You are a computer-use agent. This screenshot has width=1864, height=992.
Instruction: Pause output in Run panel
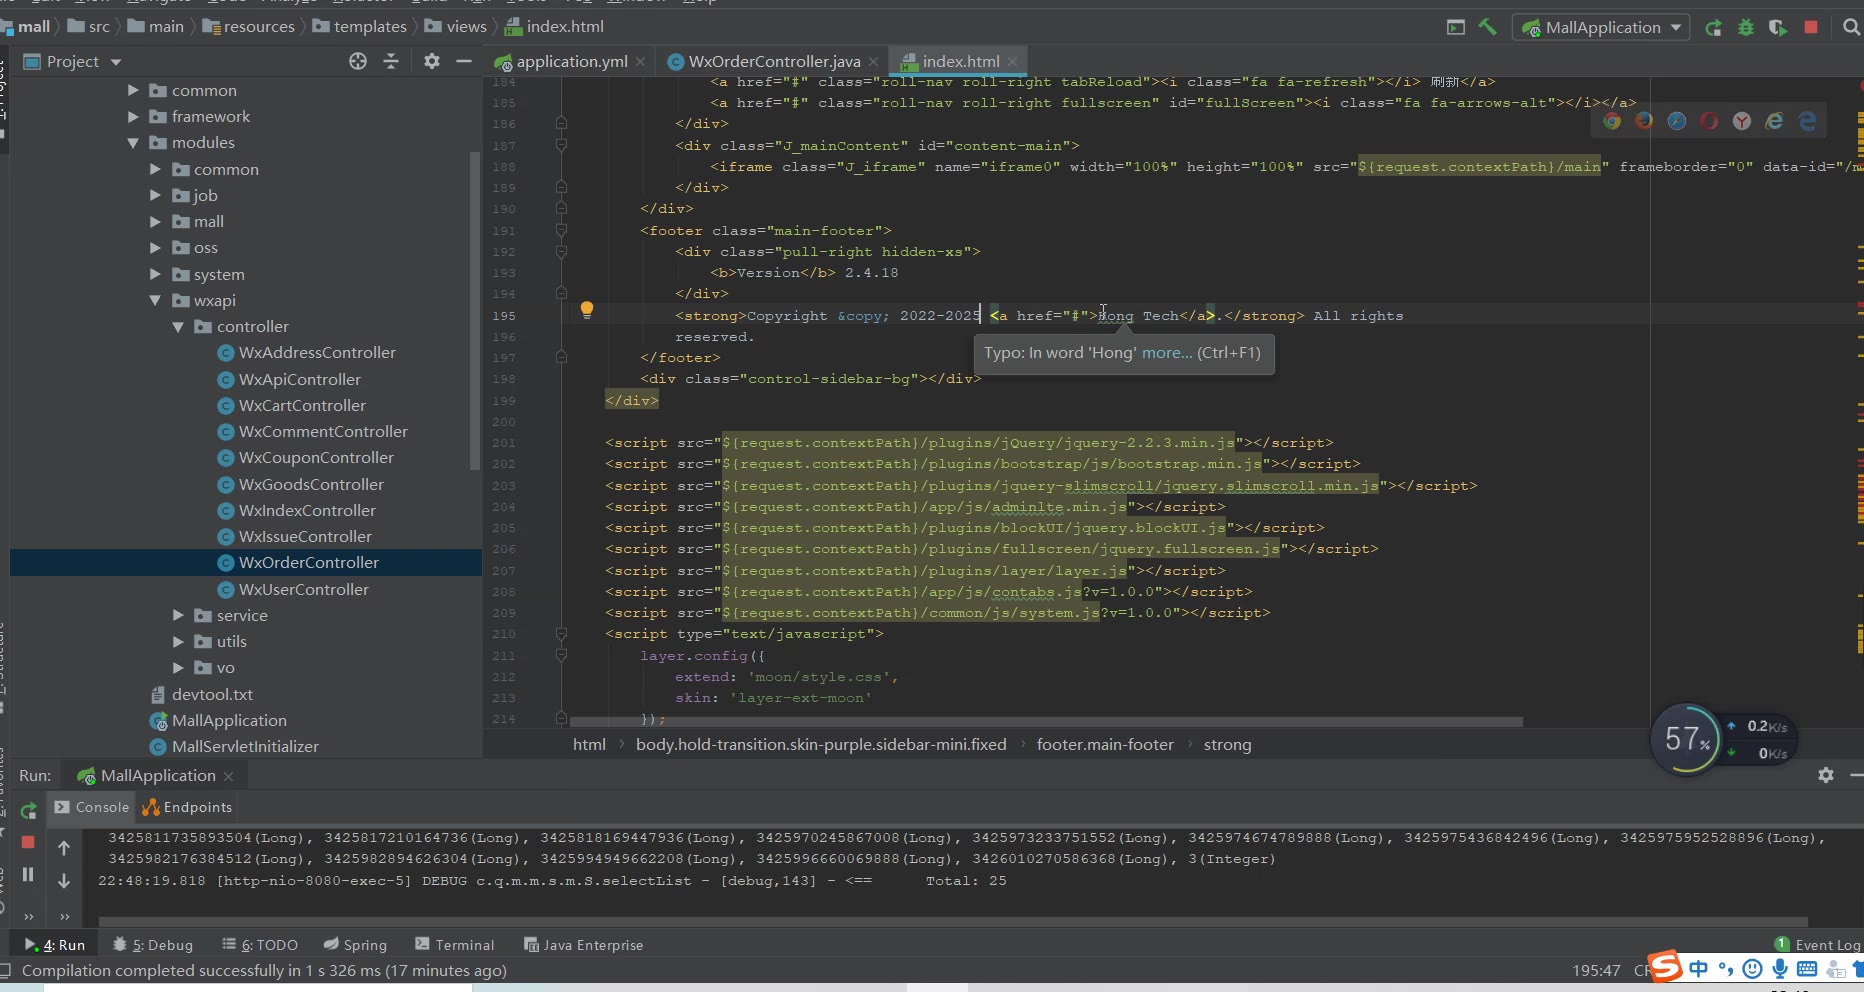(x=28, y=874)
